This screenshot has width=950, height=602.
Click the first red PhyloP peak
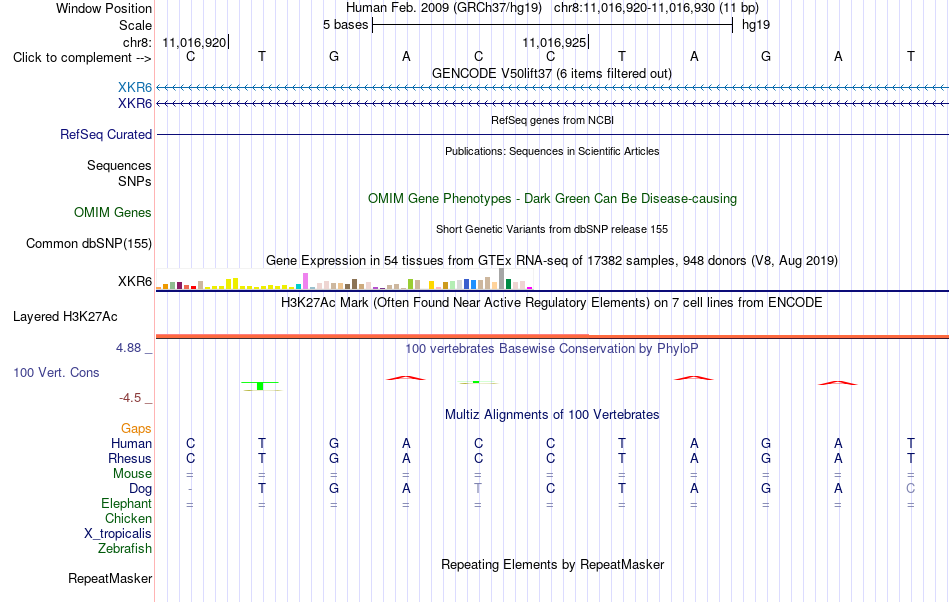click(x=406, y=378)
